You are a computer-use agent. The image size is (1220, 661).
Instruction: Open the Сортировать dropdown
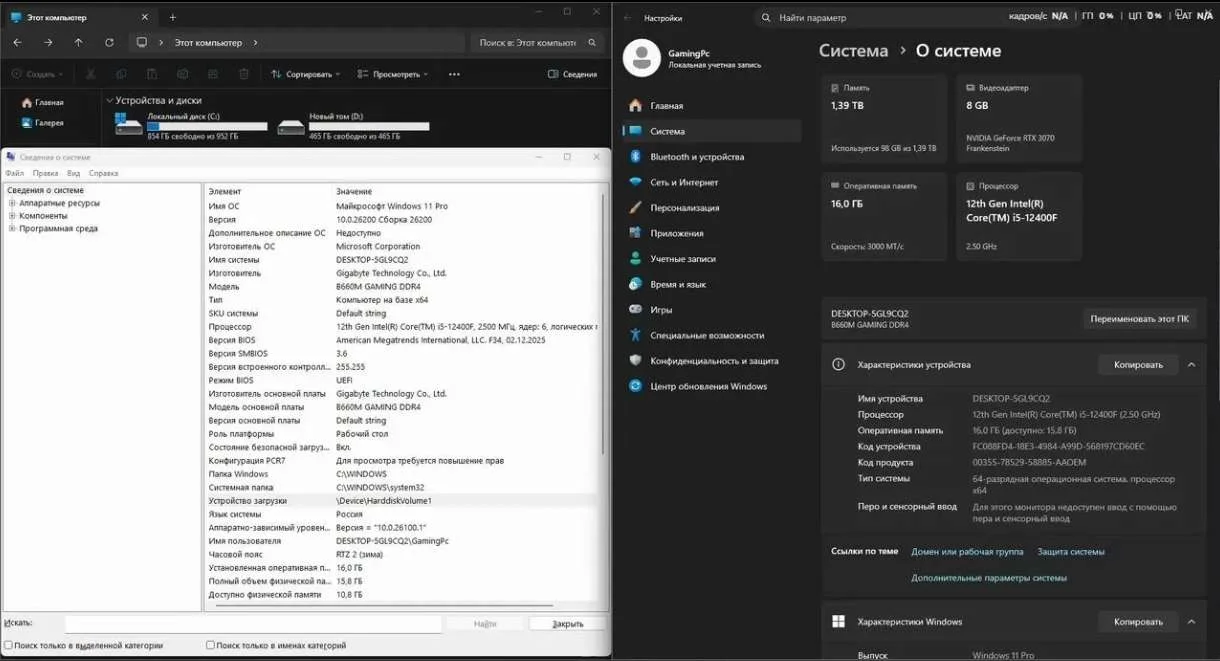[306, 74]
